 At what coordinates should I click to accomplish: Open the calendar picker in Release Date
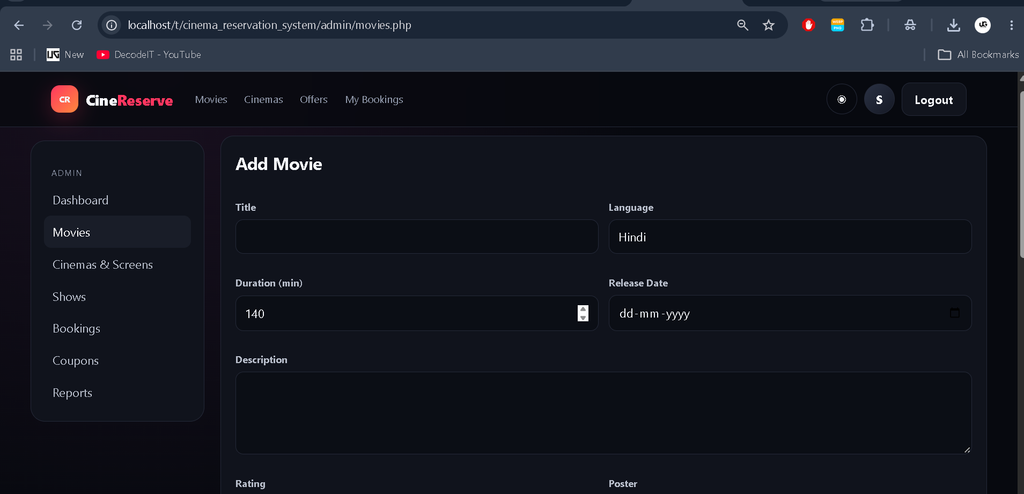click(955, 313)
